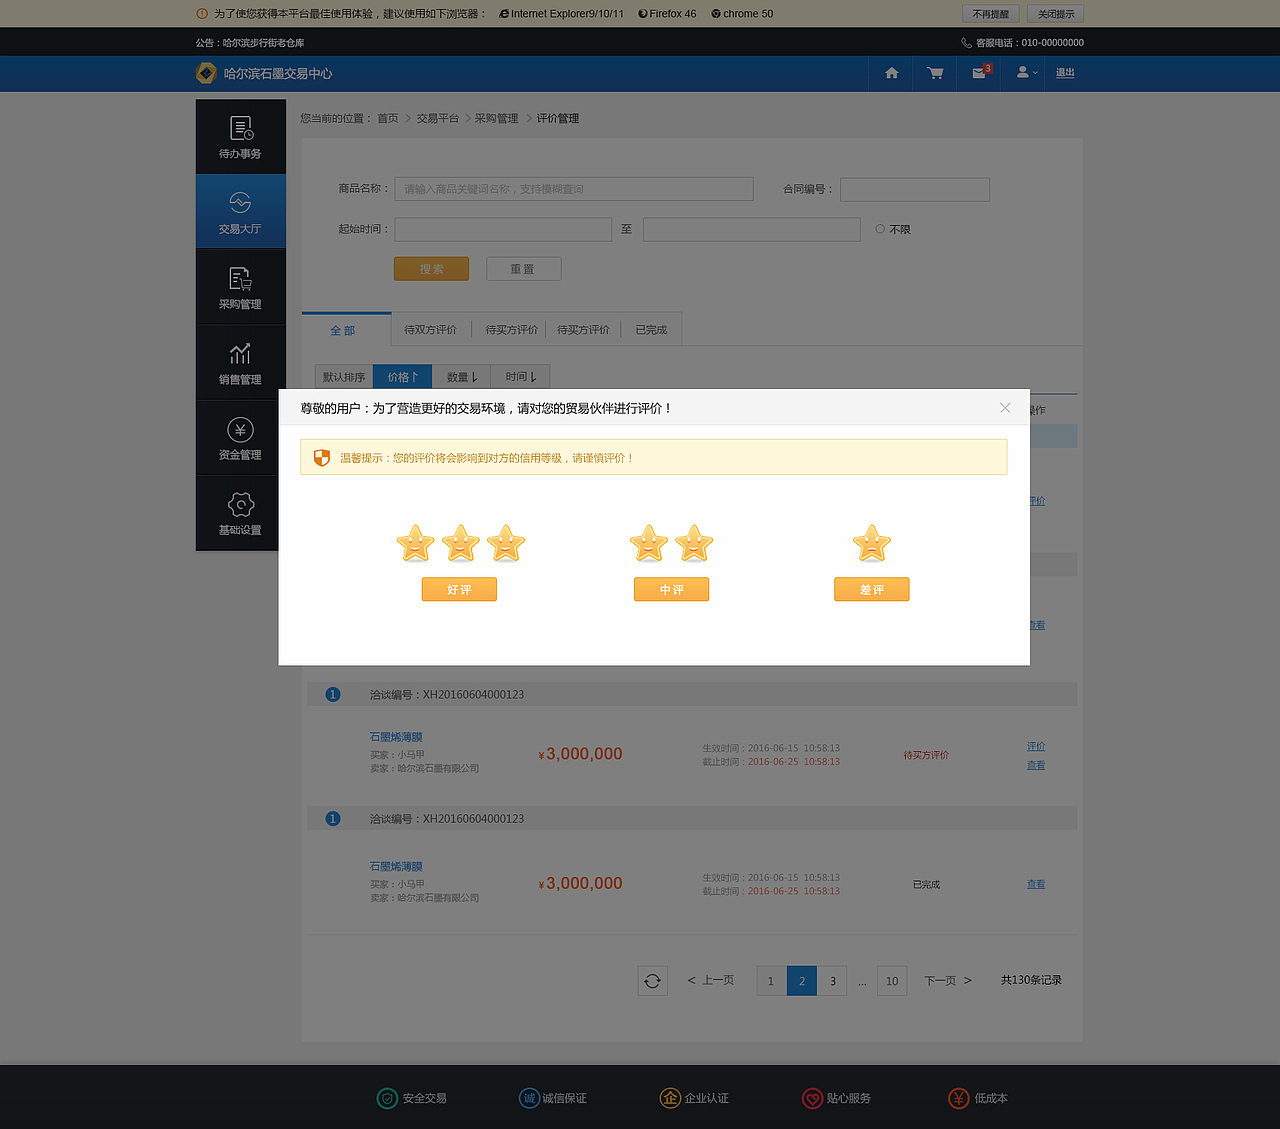Image resolution: width=1280 pixels, height=1129 pixels.
Task: Open 采购管理 sidebar icon
Action: tap(241, 287)
